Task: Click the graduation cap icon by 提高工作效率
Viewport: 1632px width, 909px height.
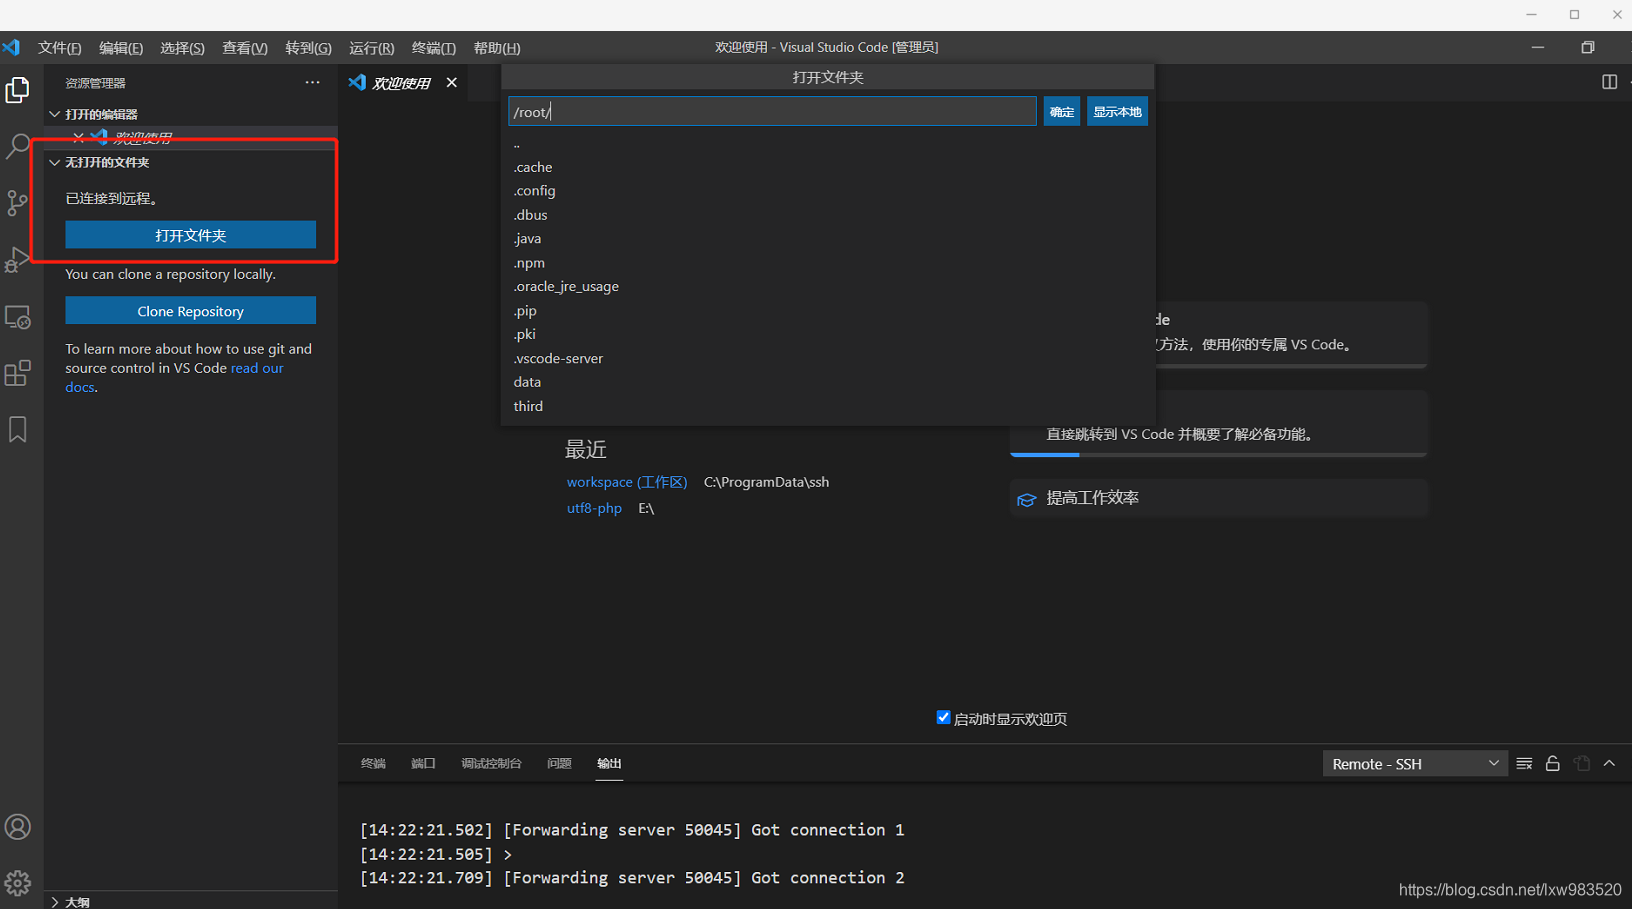Action: [x=1026, y=499]
